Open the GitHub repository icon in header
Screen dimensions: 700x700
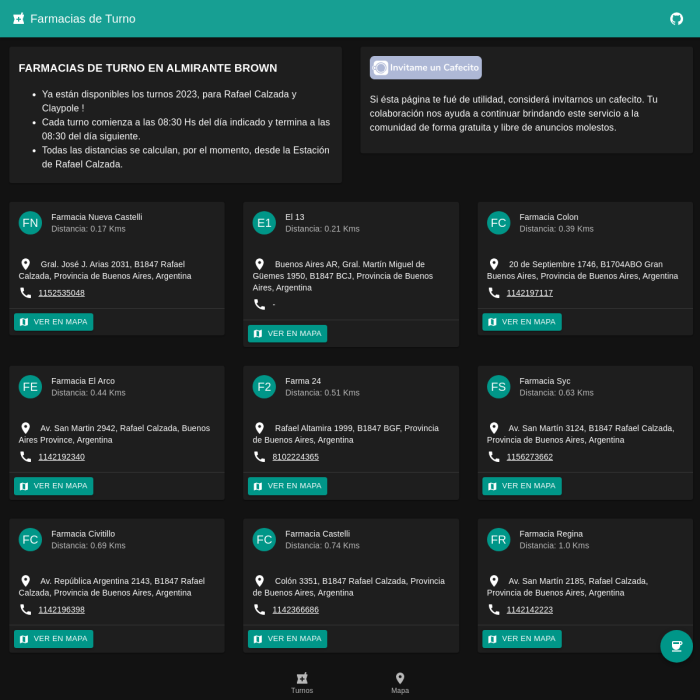(x=676, y=19)
